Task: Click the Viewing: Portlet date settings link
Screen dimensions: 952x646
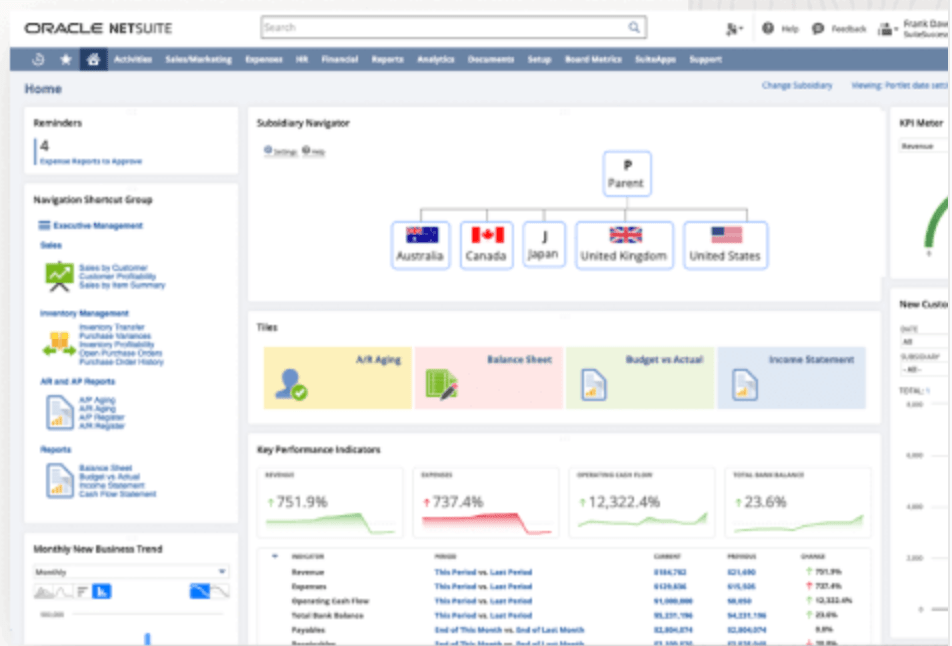Action: [900, 86]
